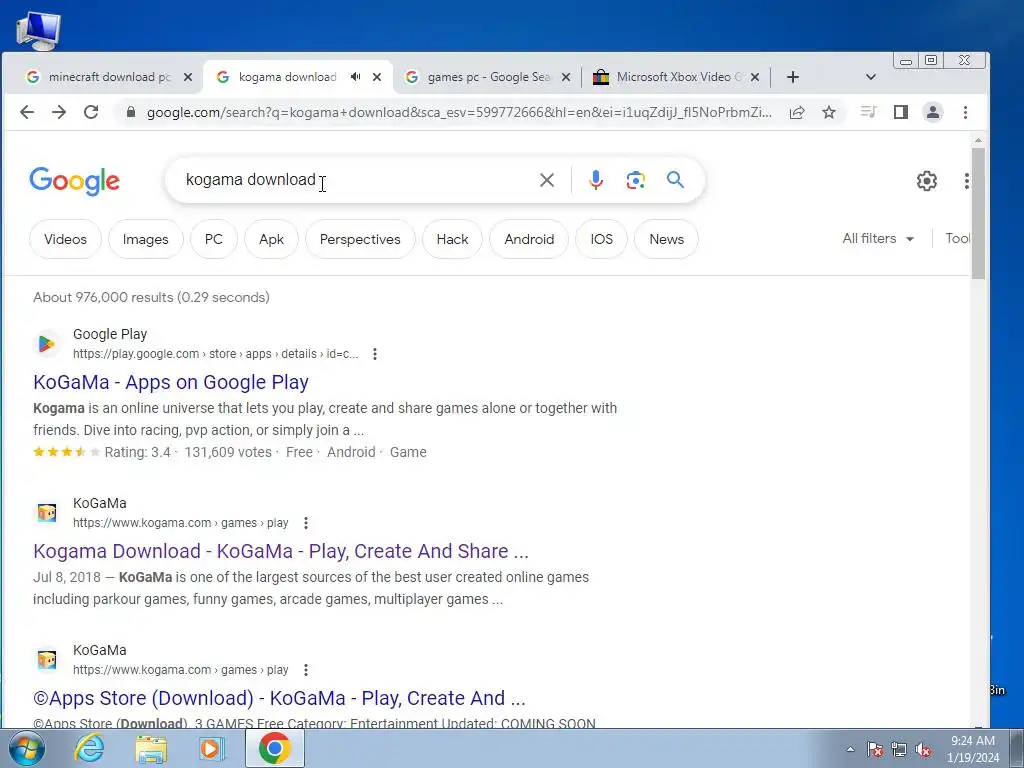Viewport: 1024px width, 768px height.
Task: Select the News filter chip
Action: pos(666,239)
